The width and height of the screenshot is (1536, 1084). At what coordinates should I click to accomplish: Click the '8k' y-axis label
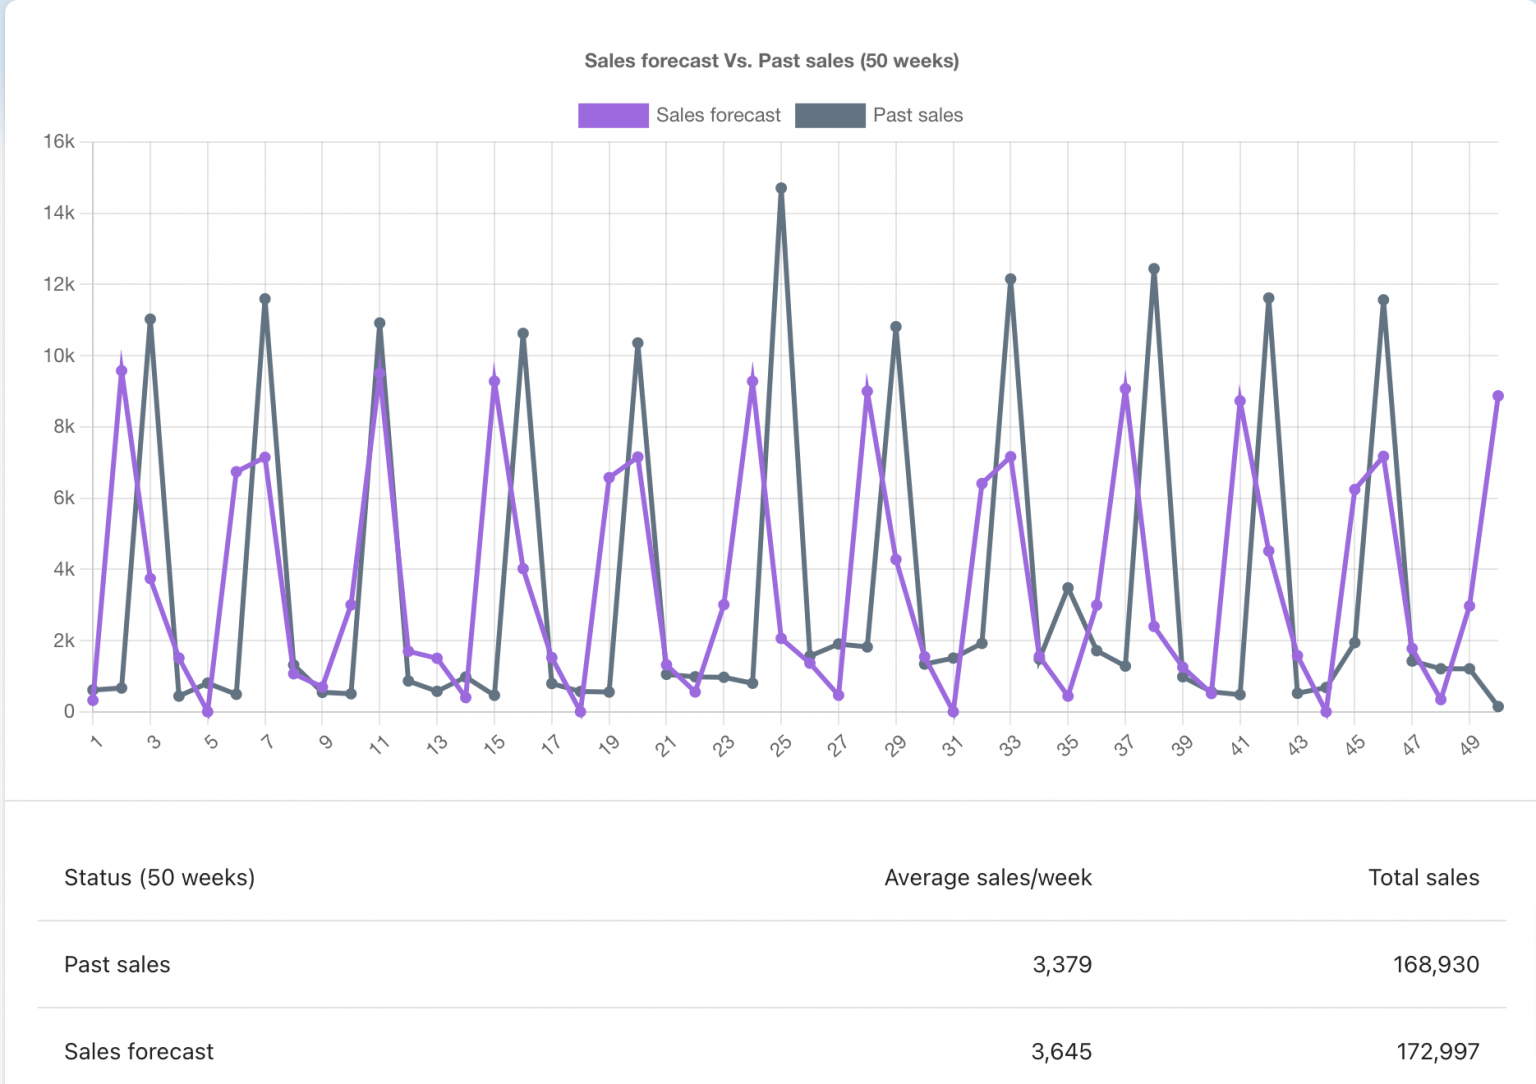pyautogui.click(x=64, y=427)
